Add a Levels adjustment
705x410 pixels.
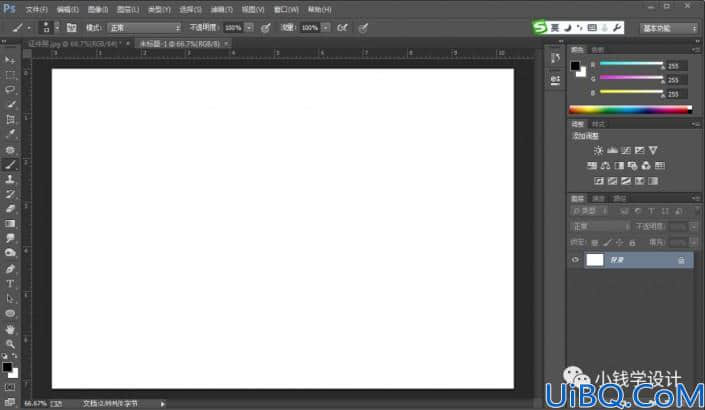tap(612, 150)
